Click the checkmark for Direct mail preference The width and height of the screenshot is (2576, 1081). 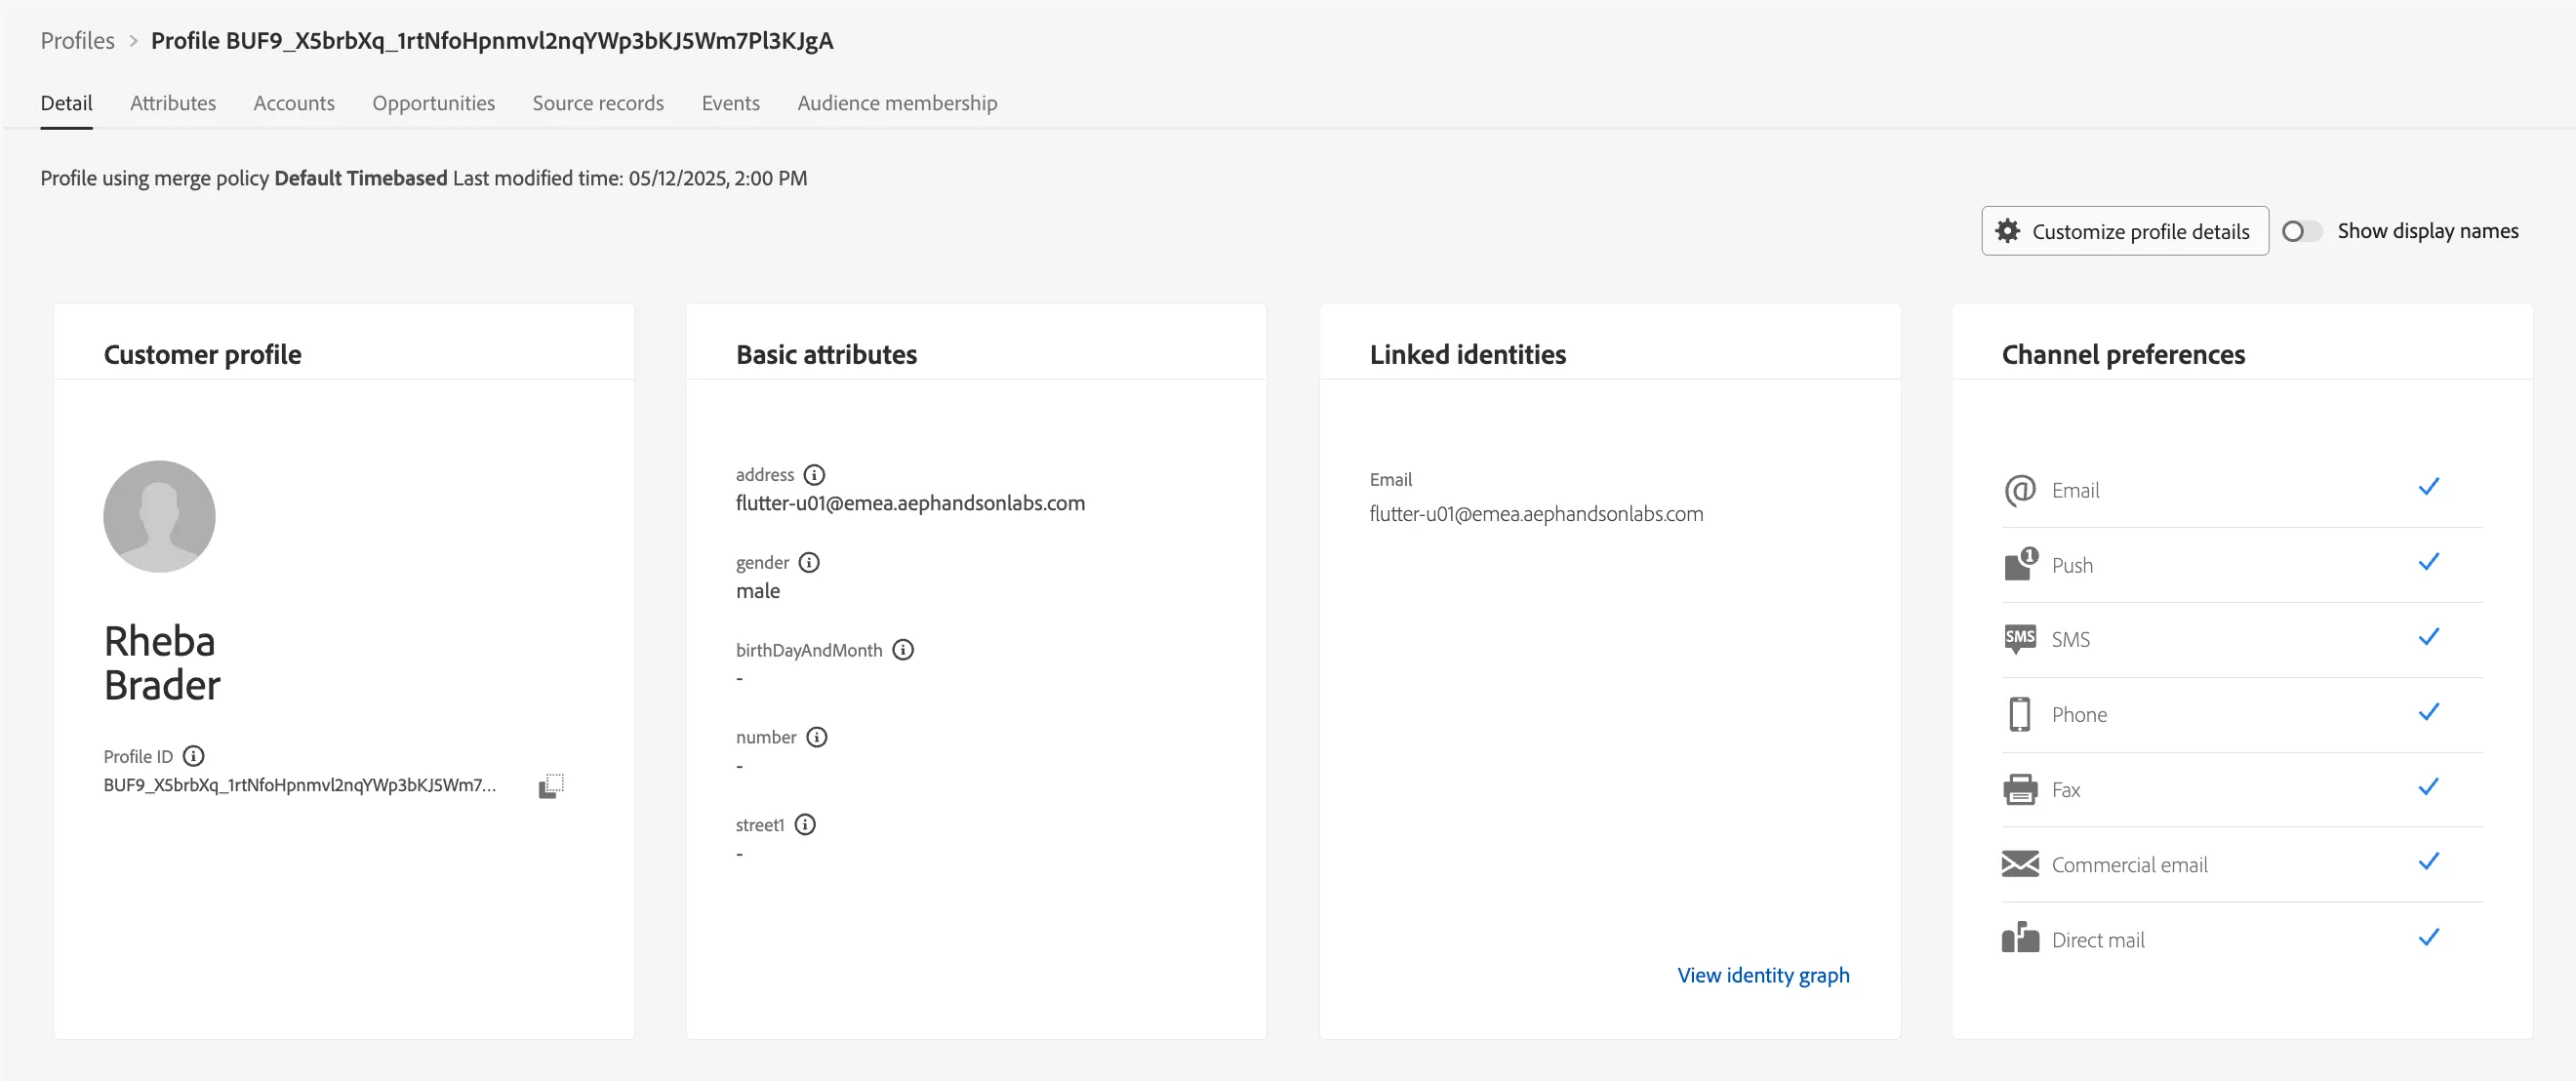click(x=2429, y=937)
